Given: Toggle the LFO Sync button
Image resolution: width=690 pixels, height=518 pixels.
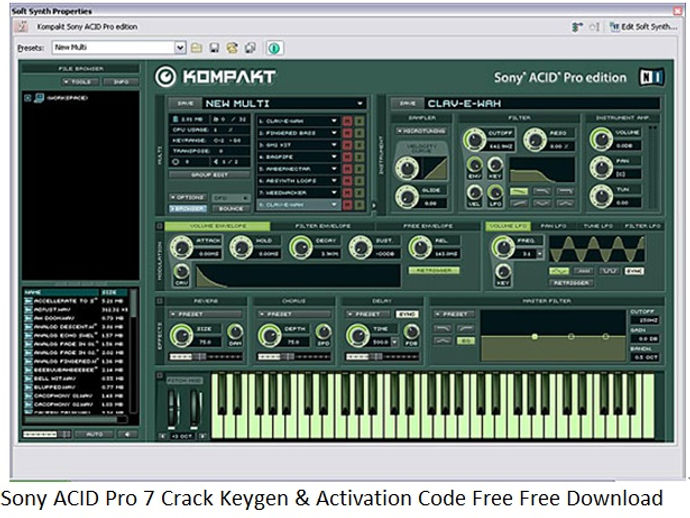Looking at the screenshot, I should click(634, 271).
